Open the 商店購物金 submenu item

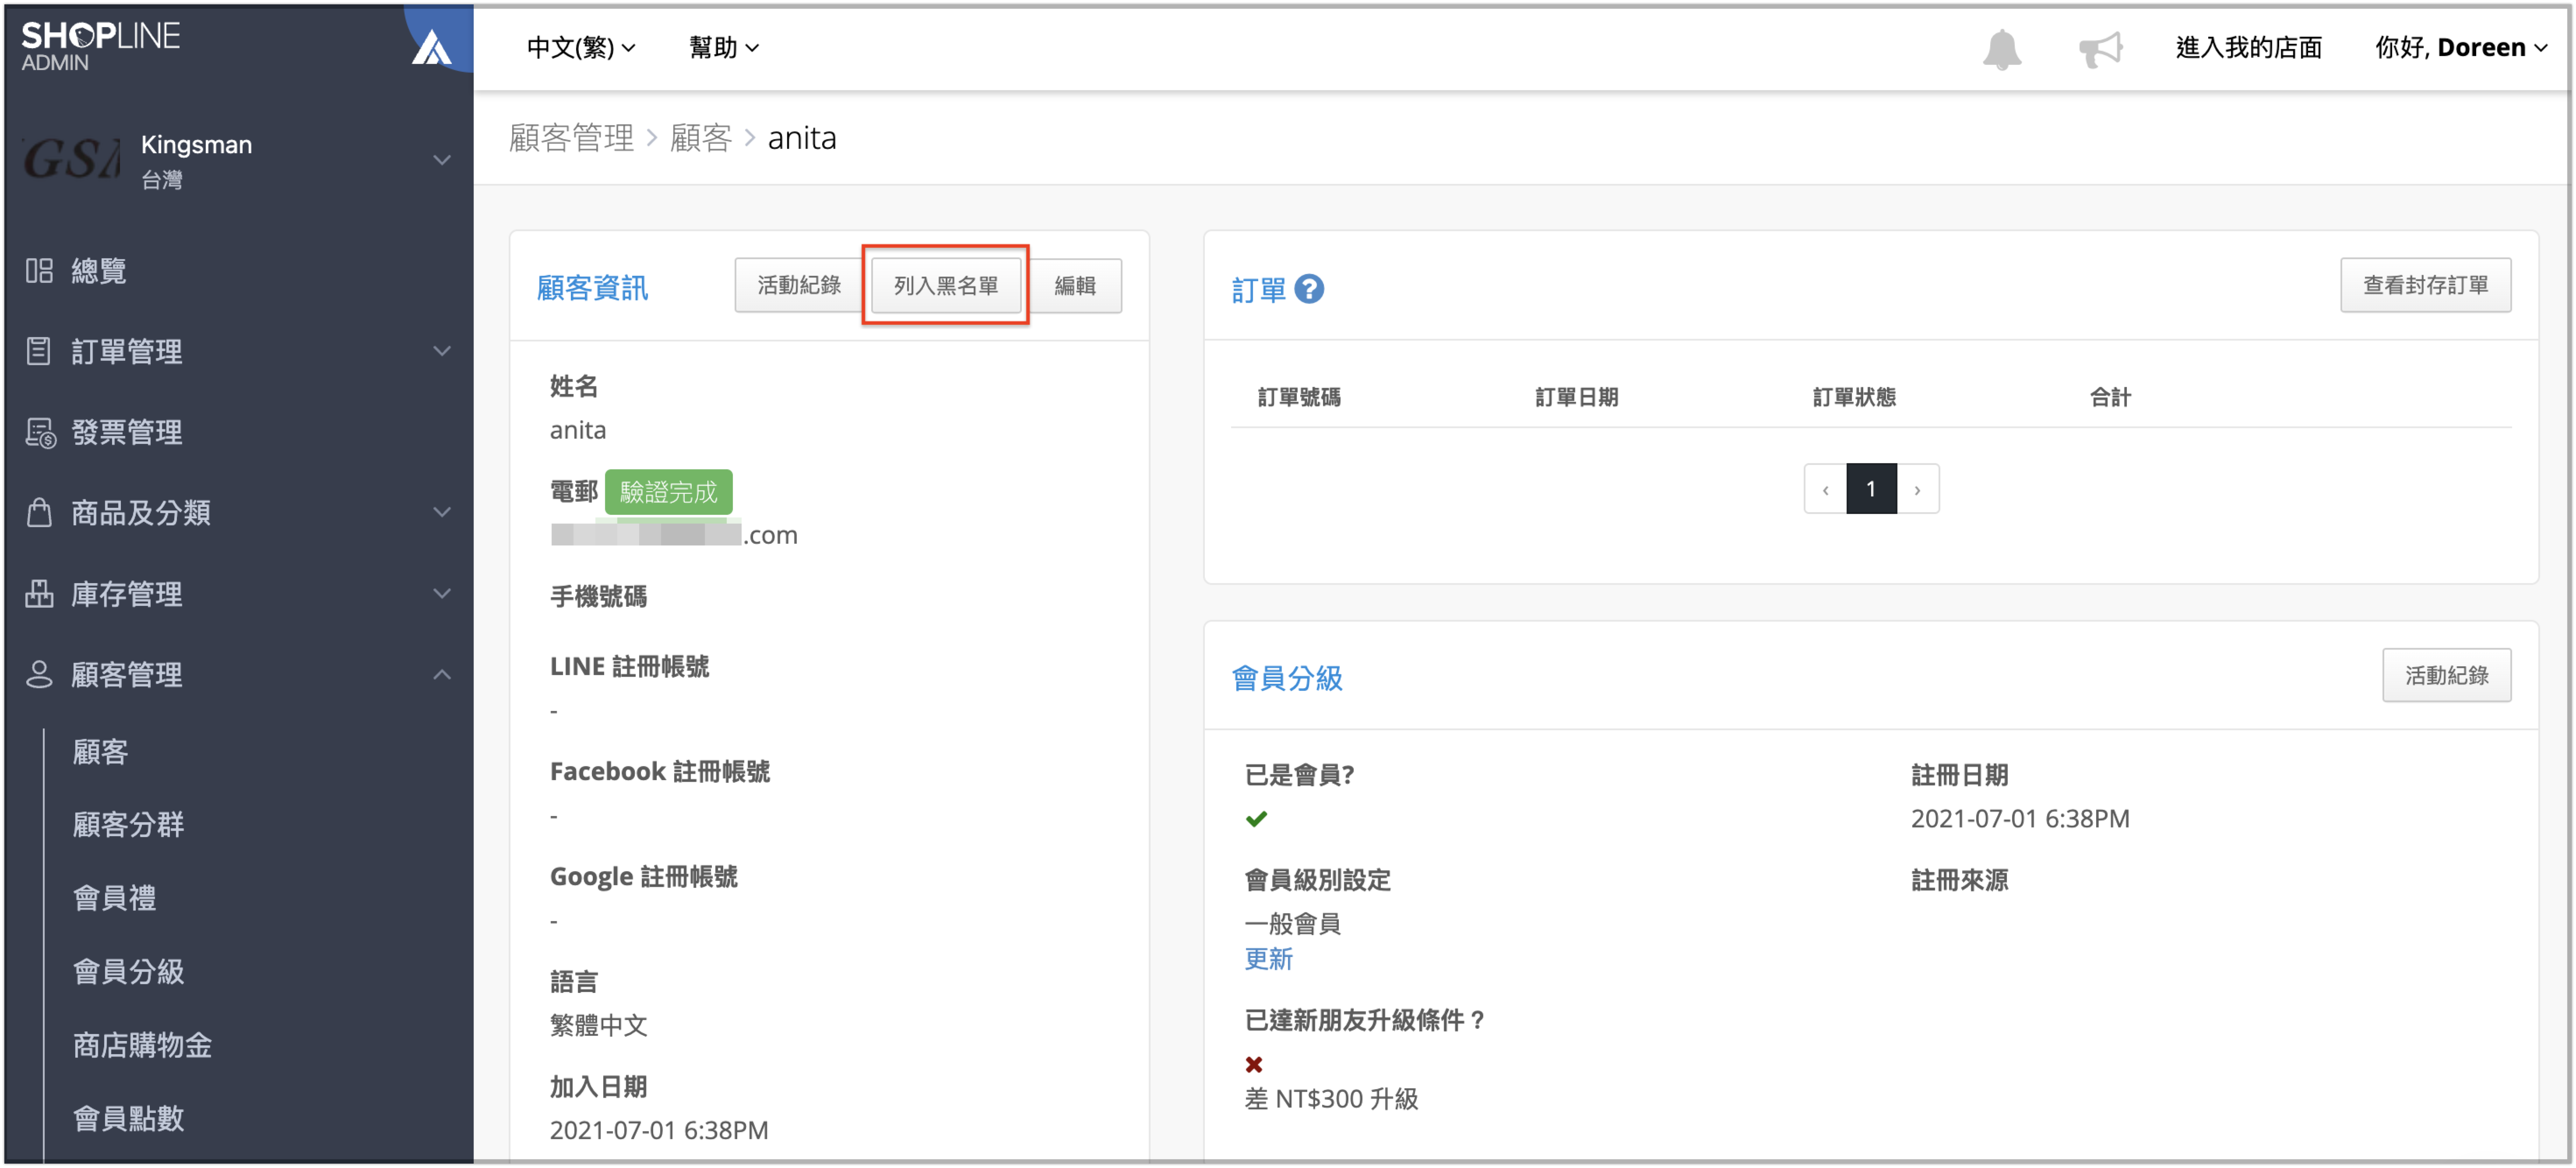142,1045
